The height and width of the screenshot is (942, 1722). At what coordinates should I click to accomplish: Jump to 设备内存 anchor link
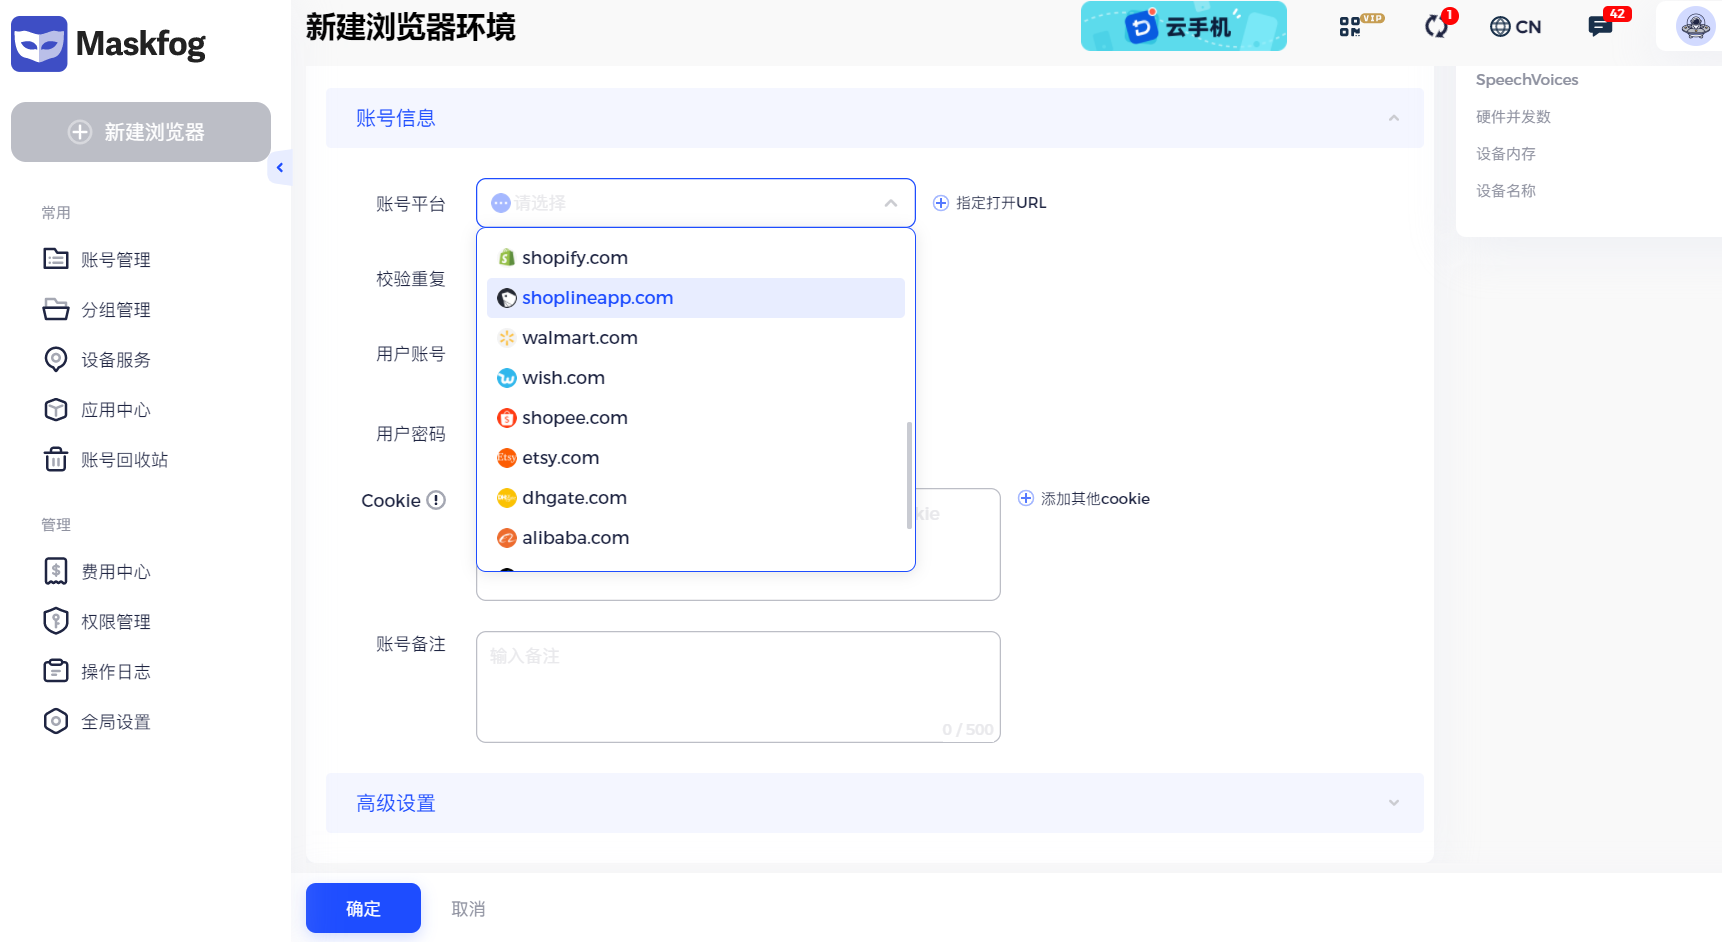click(1506, 154)
